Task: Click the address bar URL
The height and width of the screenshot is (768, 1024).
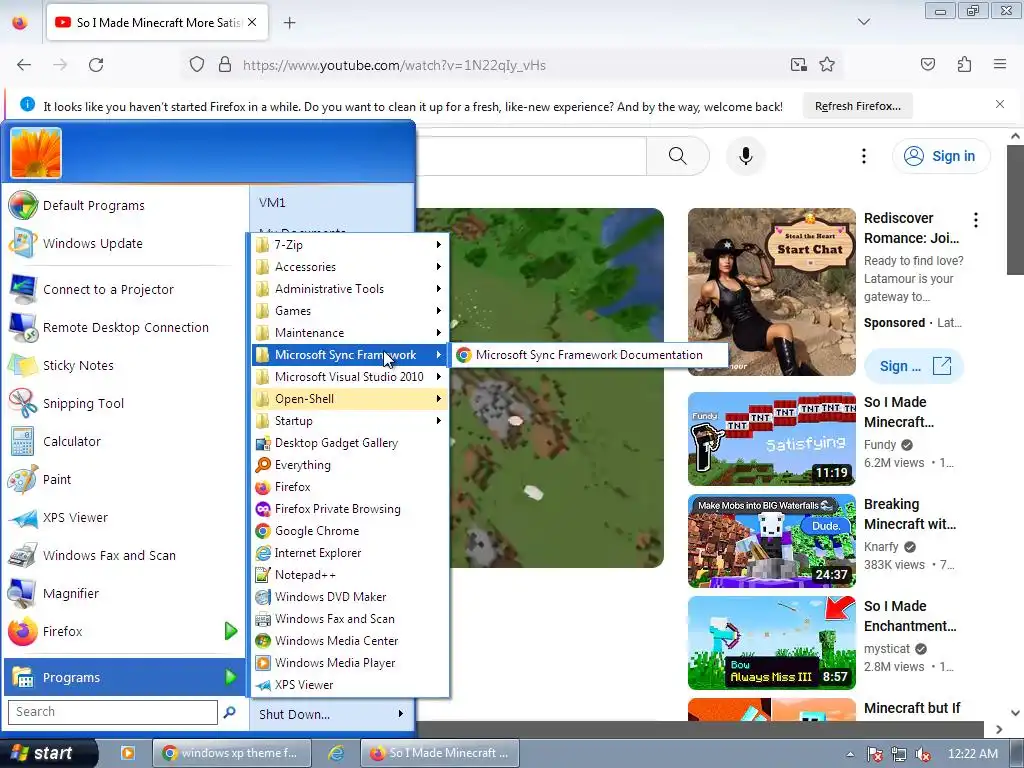Action: click(394, 65)
